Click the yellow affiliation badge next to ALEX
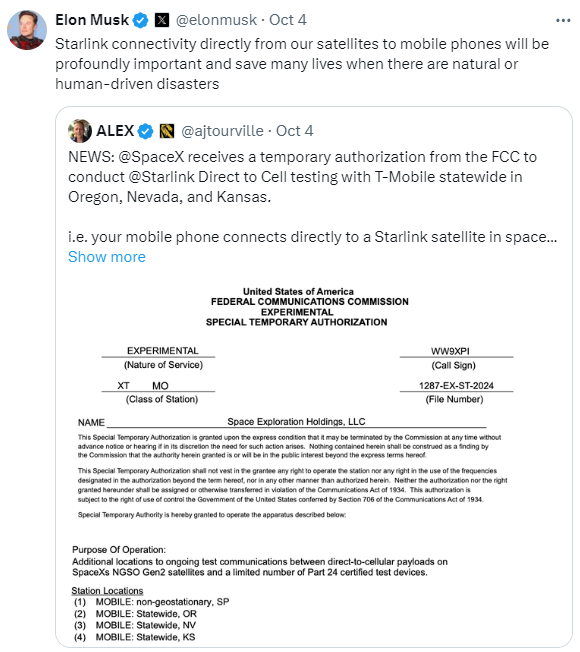The width and height of the screenshot is (580, 652). [167, 131]
